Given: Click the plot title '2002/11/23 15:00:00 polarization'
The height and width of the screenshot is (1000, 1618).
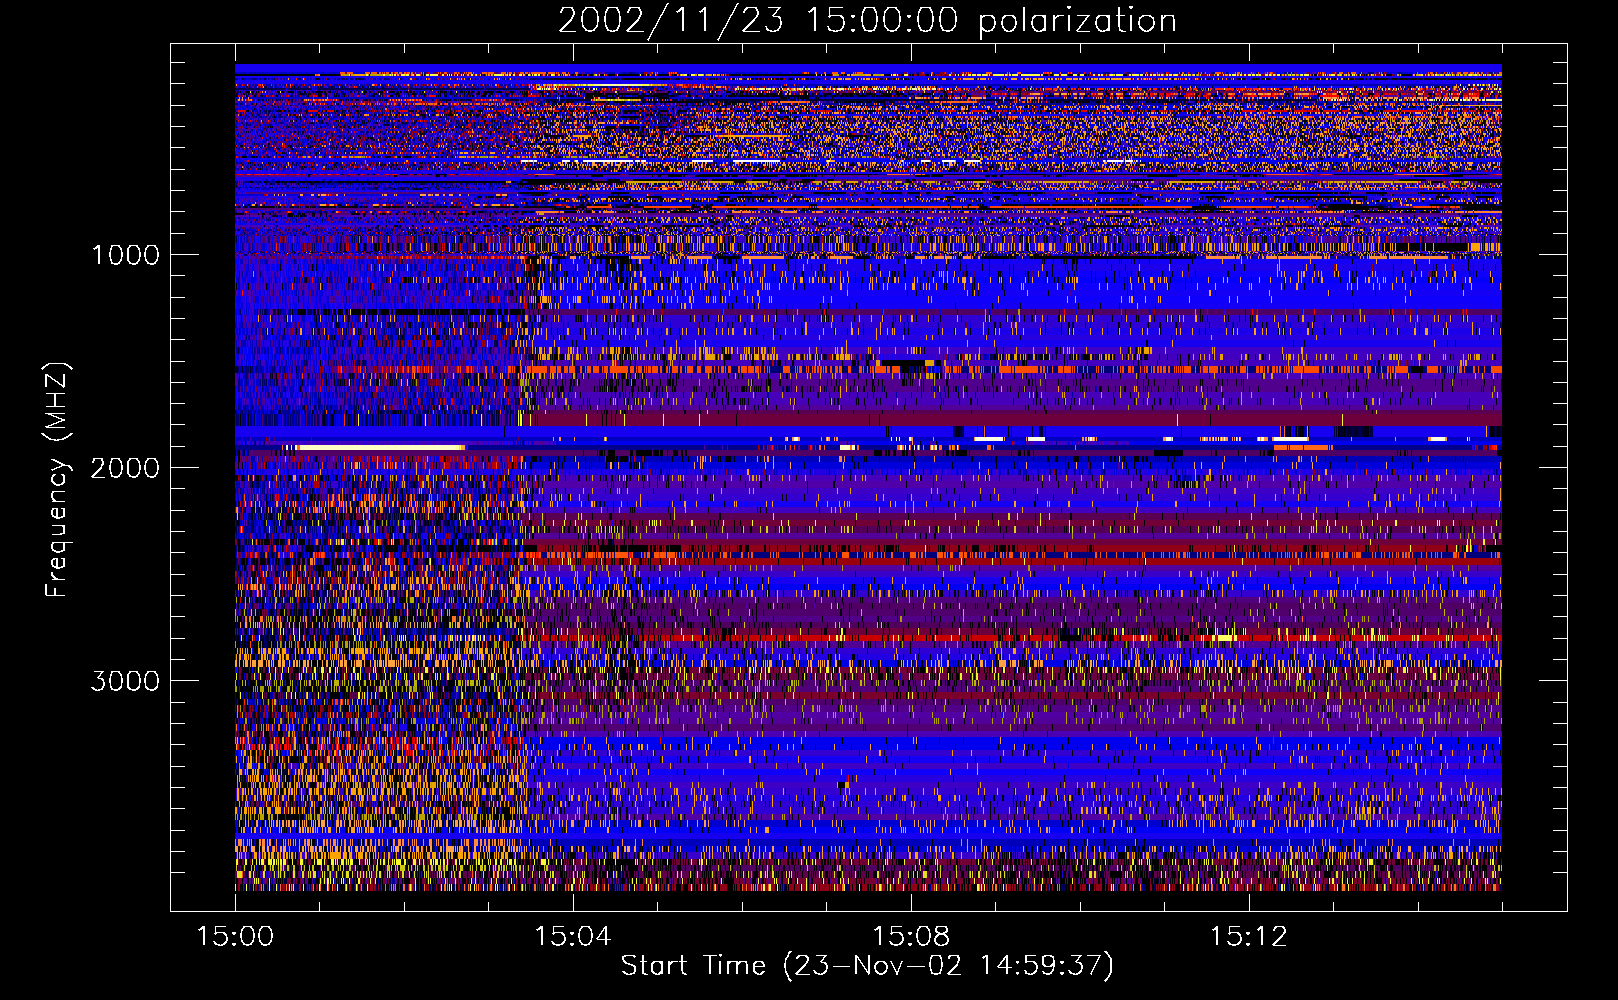Looking at the screenshot, I should pyautogui.click(x=867, y=21).
